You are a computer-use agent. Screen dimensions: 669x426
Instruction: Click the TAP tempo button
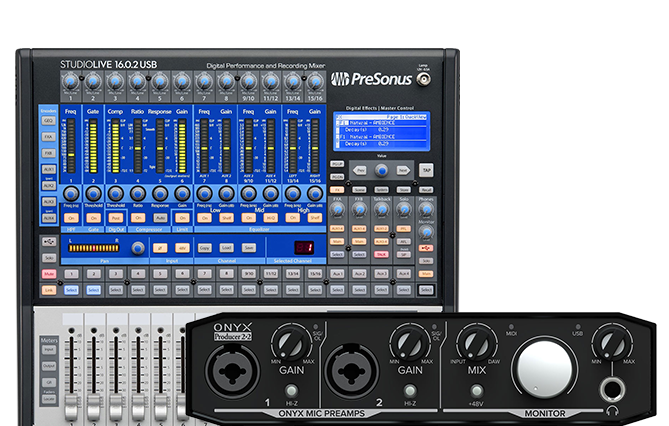point(426,170)
